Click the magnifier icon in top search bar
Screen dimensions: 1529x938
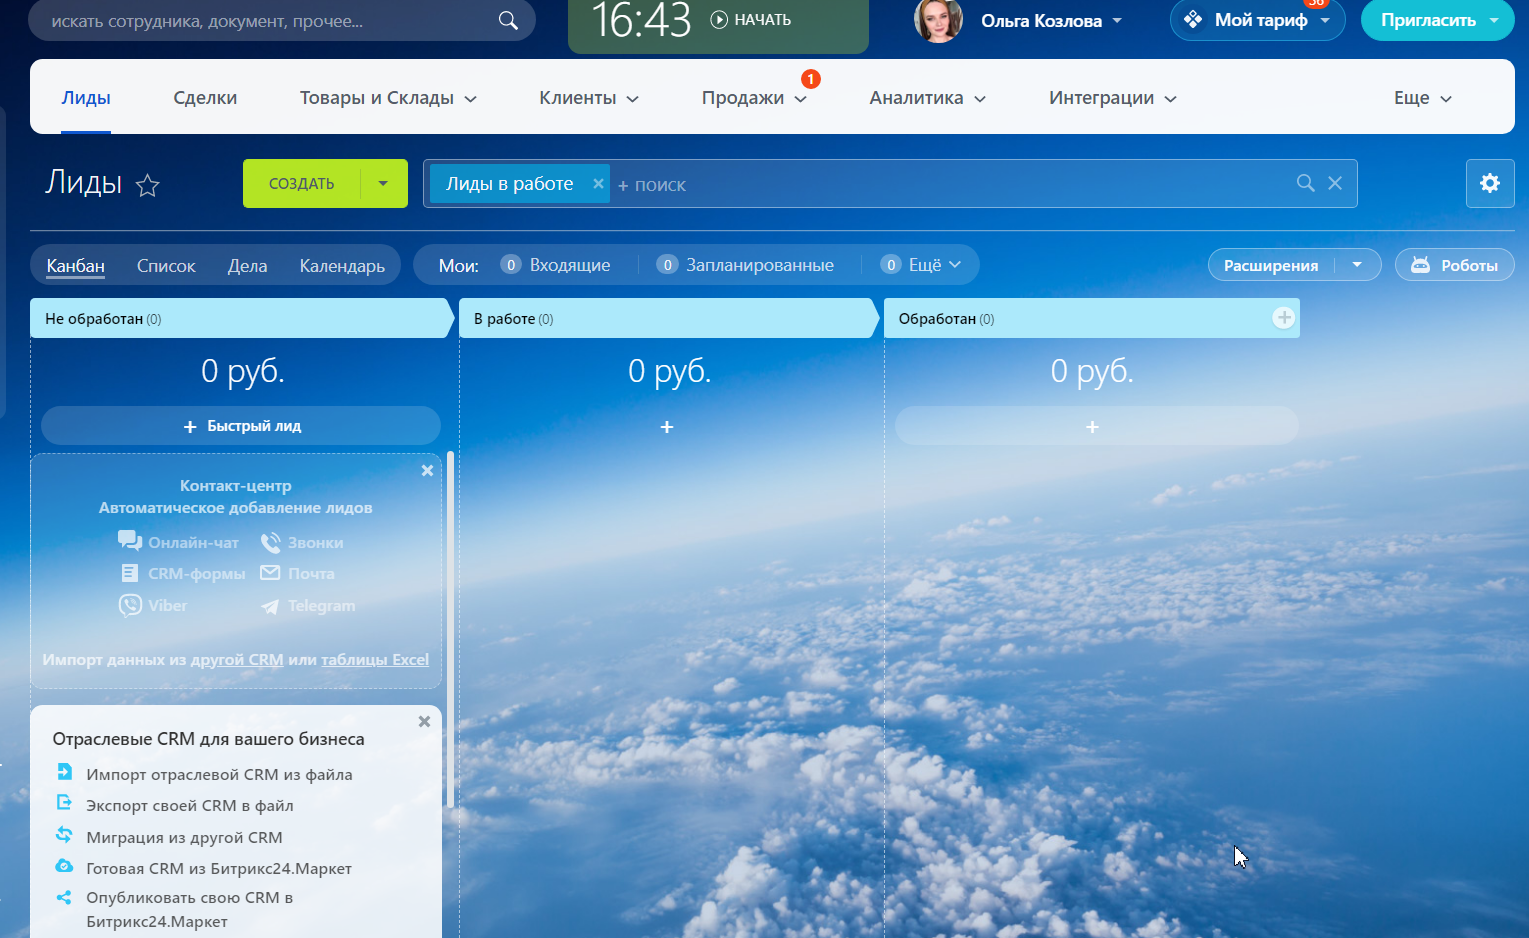point(508,20)
